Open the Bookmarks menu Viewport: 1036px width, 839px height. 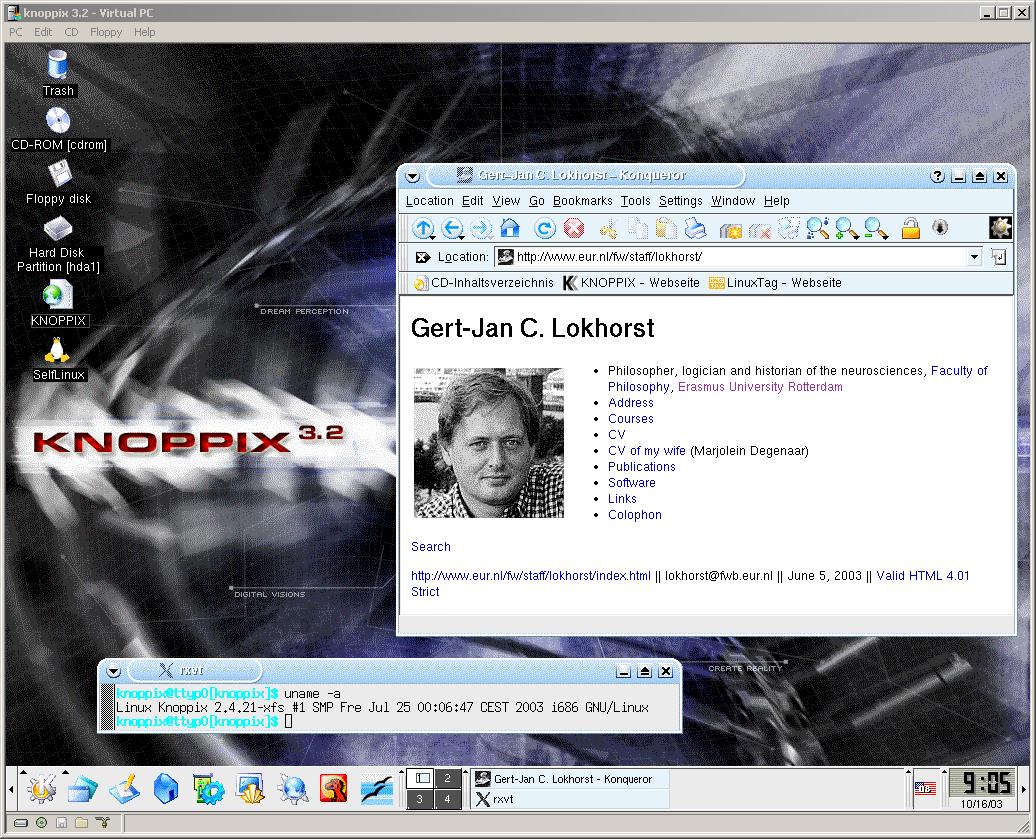[x=583, y=201]
